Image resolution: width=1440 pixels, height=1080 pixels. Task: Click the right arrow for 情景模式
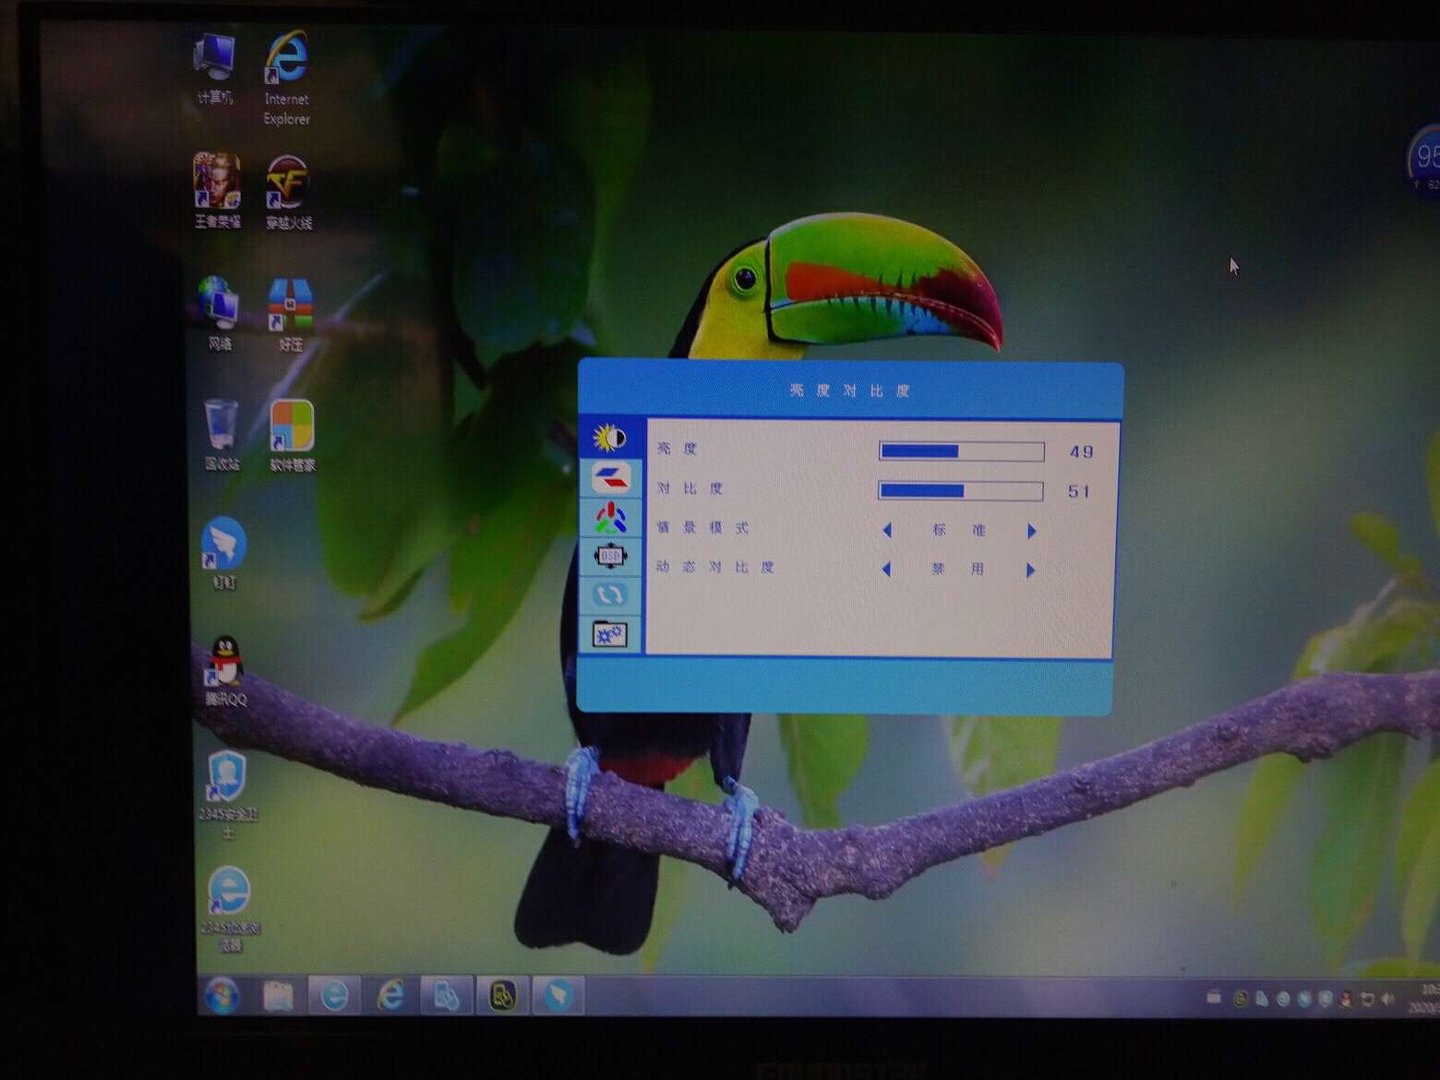1031,530
